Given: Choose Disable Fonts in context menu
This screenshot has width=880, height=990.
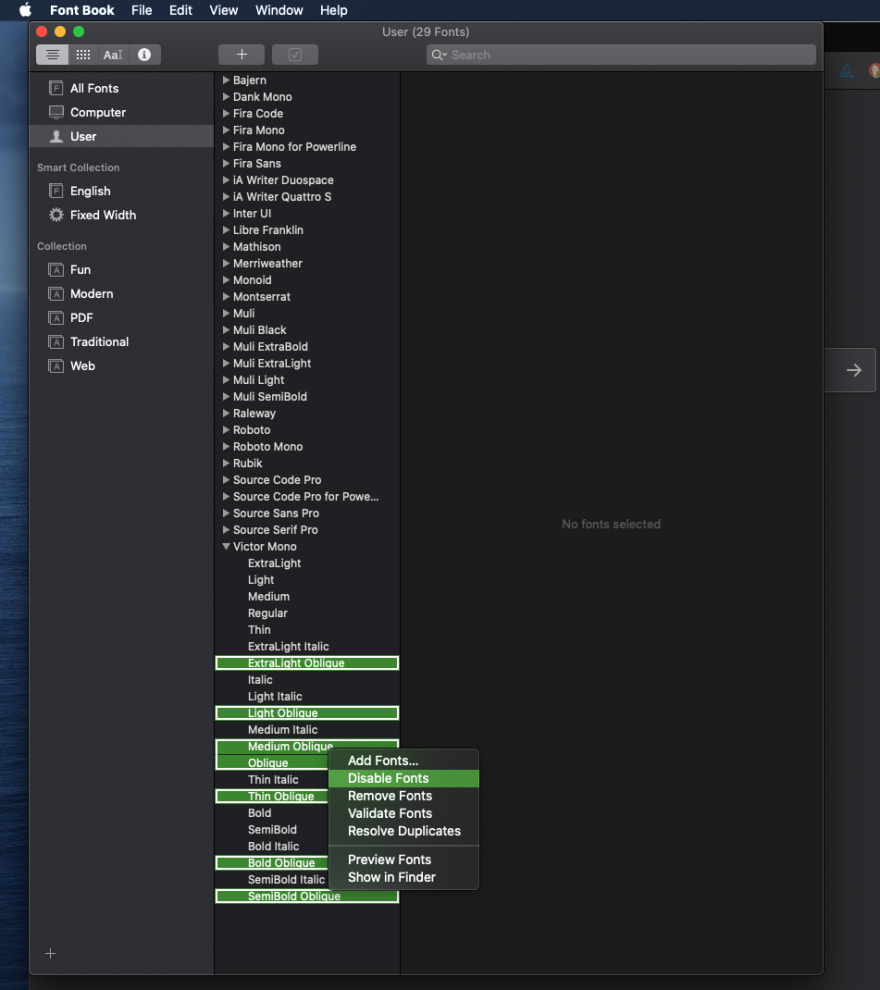Looking at the screenshot, I should [x=403, y=778].
